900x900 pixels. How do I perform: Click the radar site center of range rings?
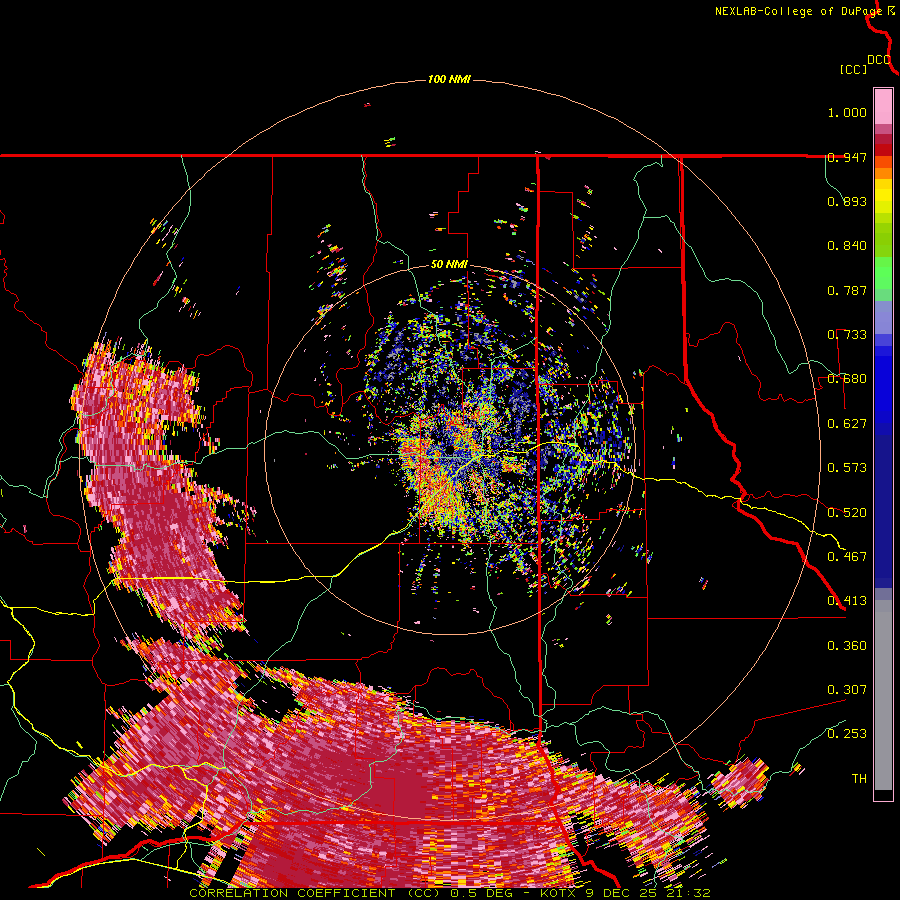(449, 451)
